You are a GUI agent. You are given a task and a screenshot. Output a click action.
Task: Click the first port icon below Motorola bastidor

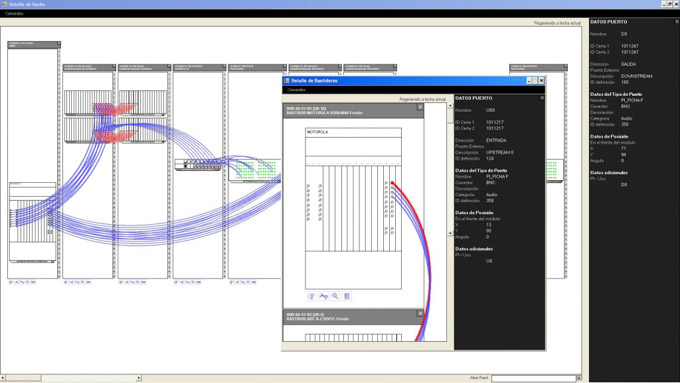coord(312,296)
